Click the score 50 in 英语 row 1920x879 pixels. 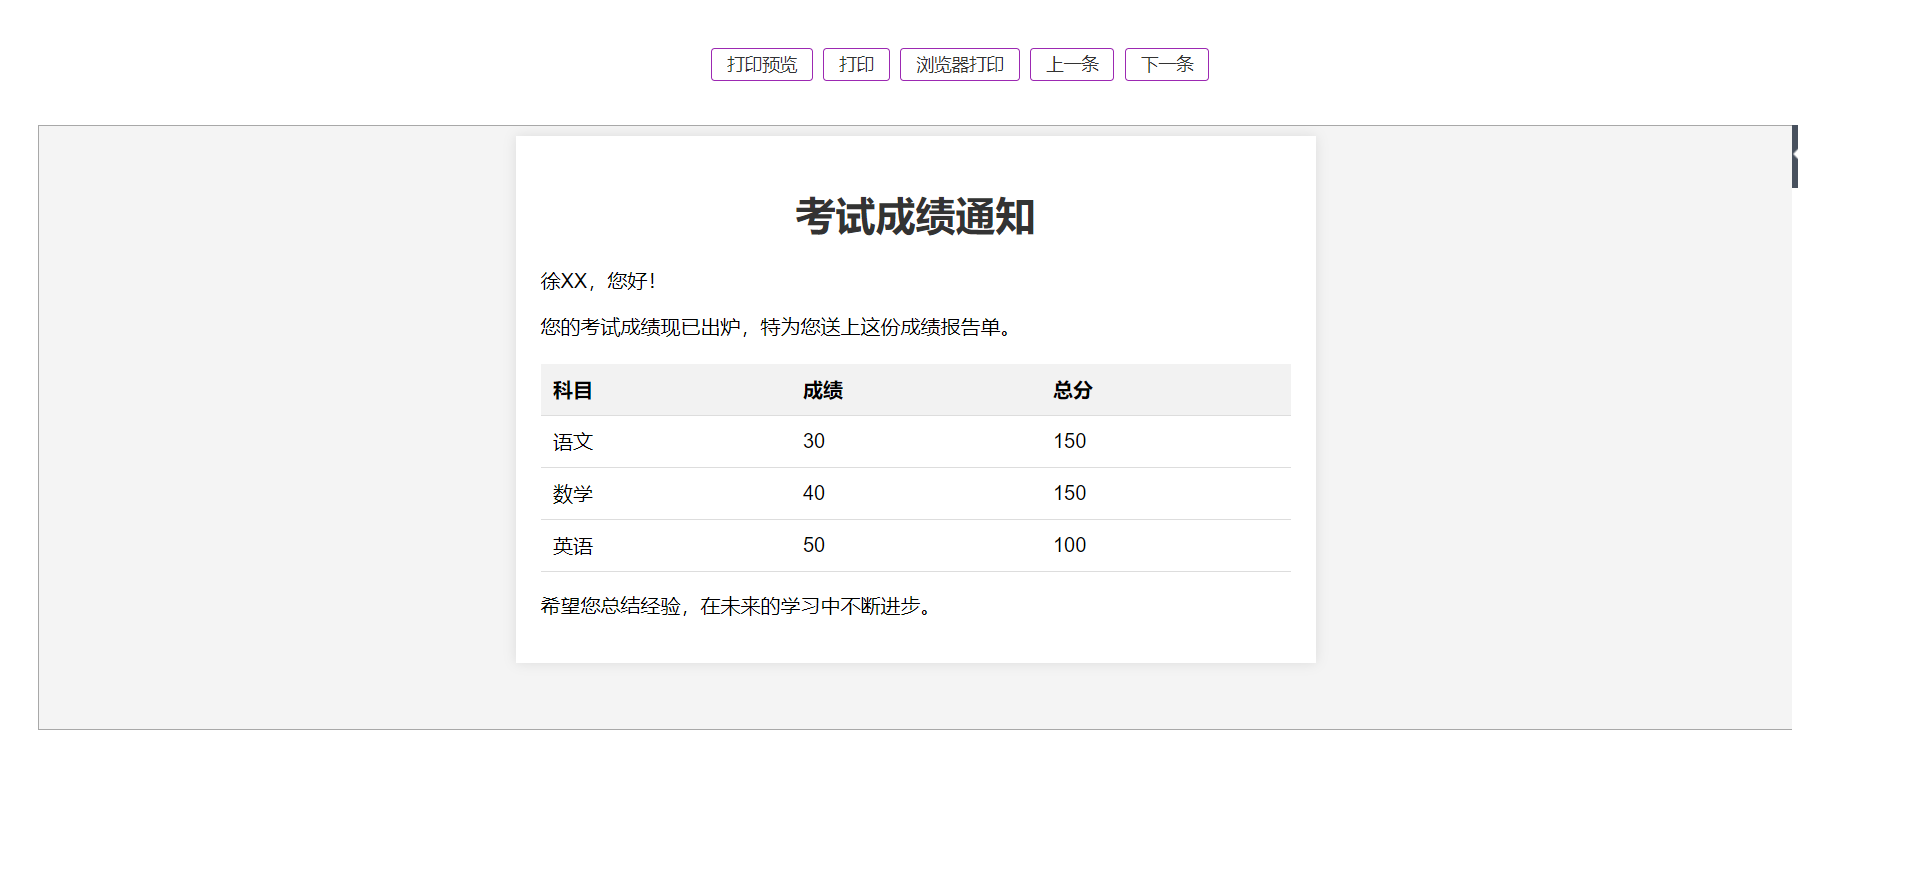pos(814,545)
